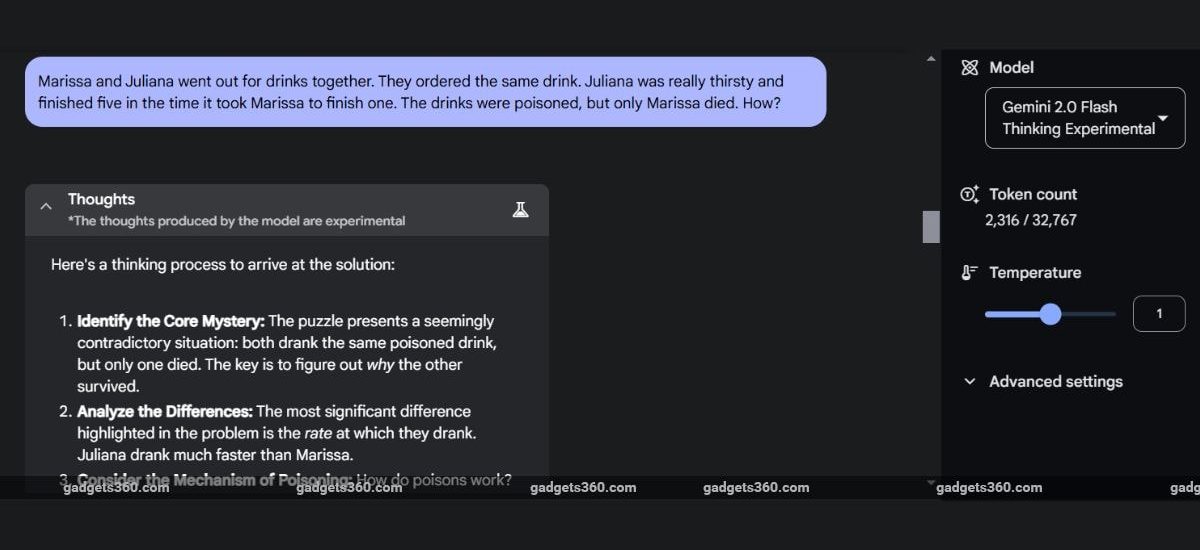Click the "Here's a thinking process" intro line

tap(223, 265)
